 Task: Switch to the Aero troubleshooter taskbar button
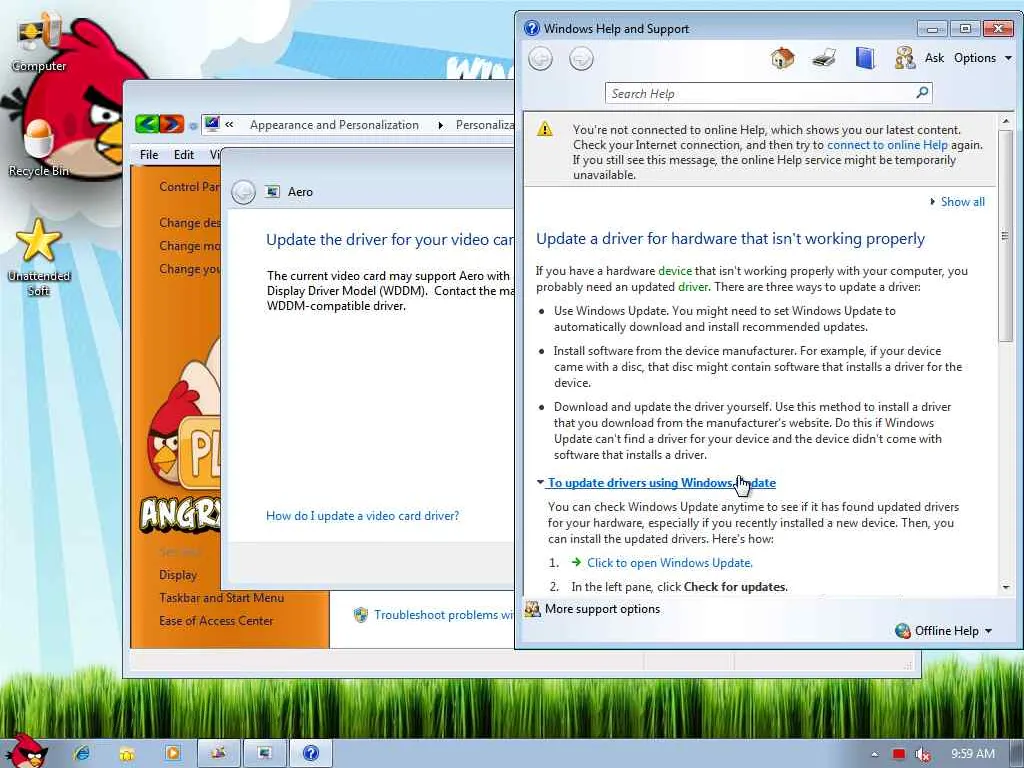pos(264,754)
